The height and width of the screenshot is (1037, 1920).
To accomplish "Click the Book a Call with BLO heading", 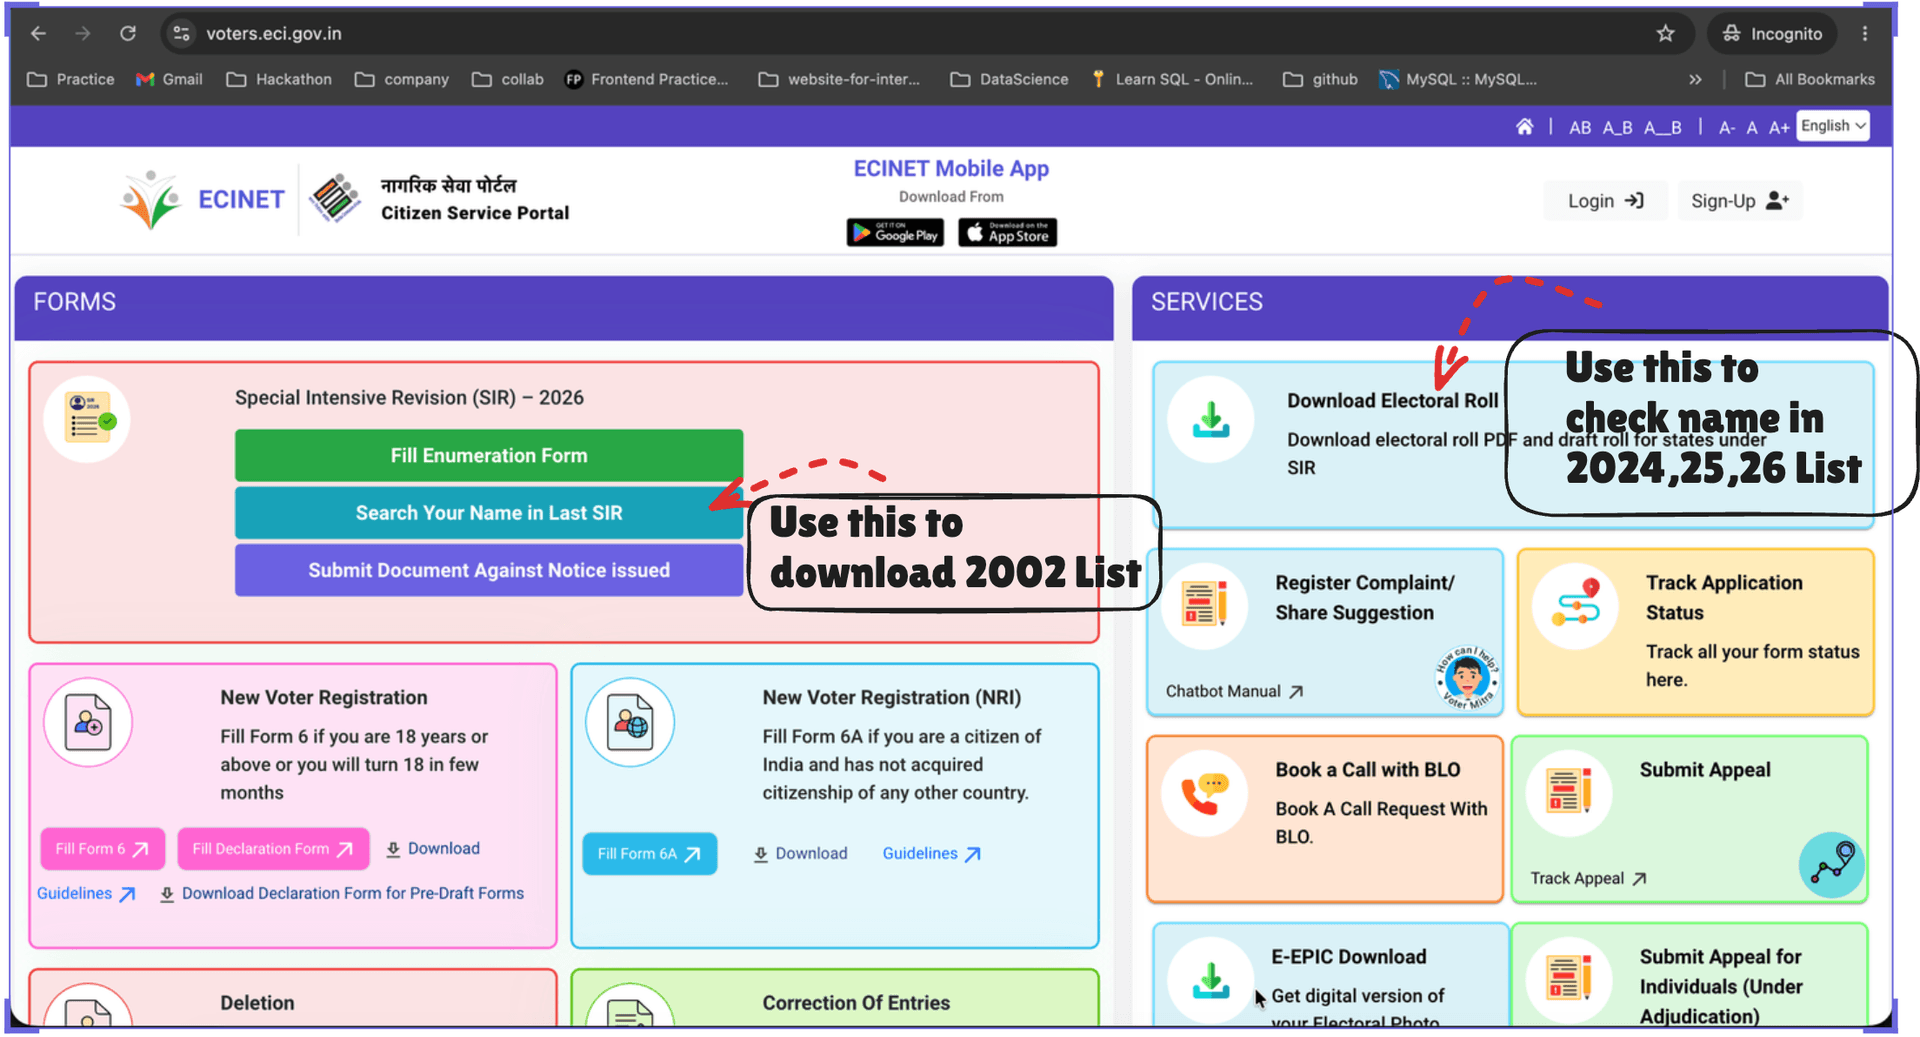I will pyautogui.click(x=1367, y=770).
